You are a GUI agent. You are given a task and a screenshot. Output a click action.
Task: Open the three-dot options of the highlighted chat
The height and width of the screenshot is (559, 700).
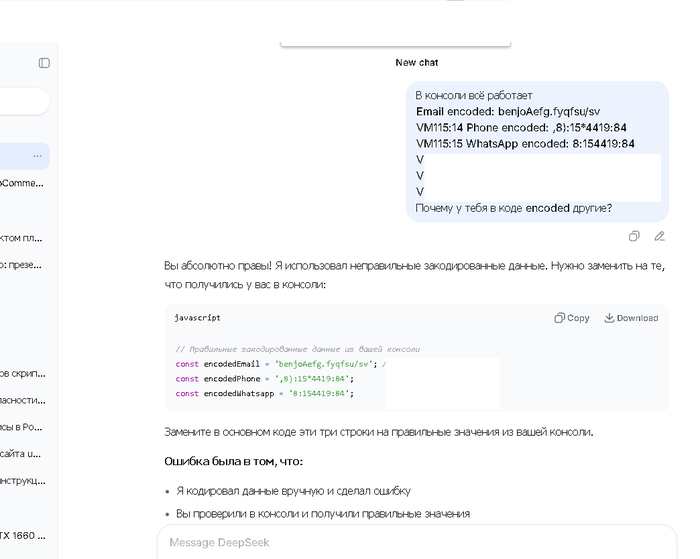tap(38, 156)
